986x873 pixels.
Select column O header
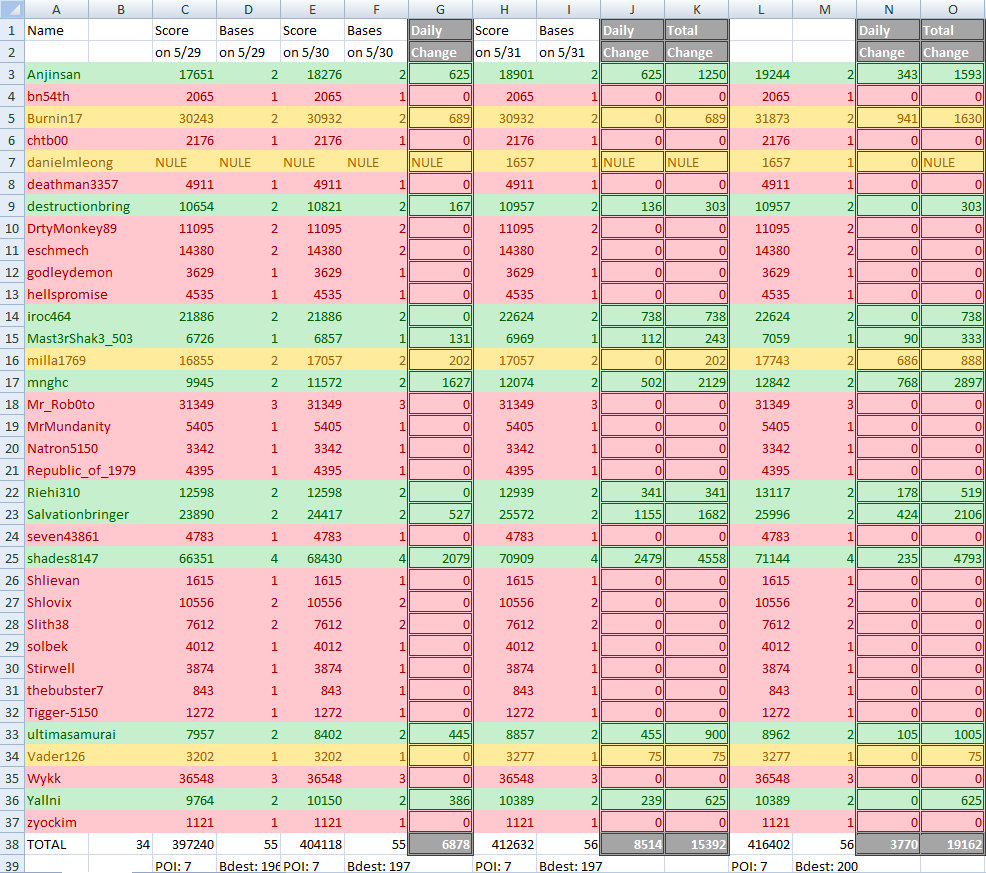click(953, 9)
